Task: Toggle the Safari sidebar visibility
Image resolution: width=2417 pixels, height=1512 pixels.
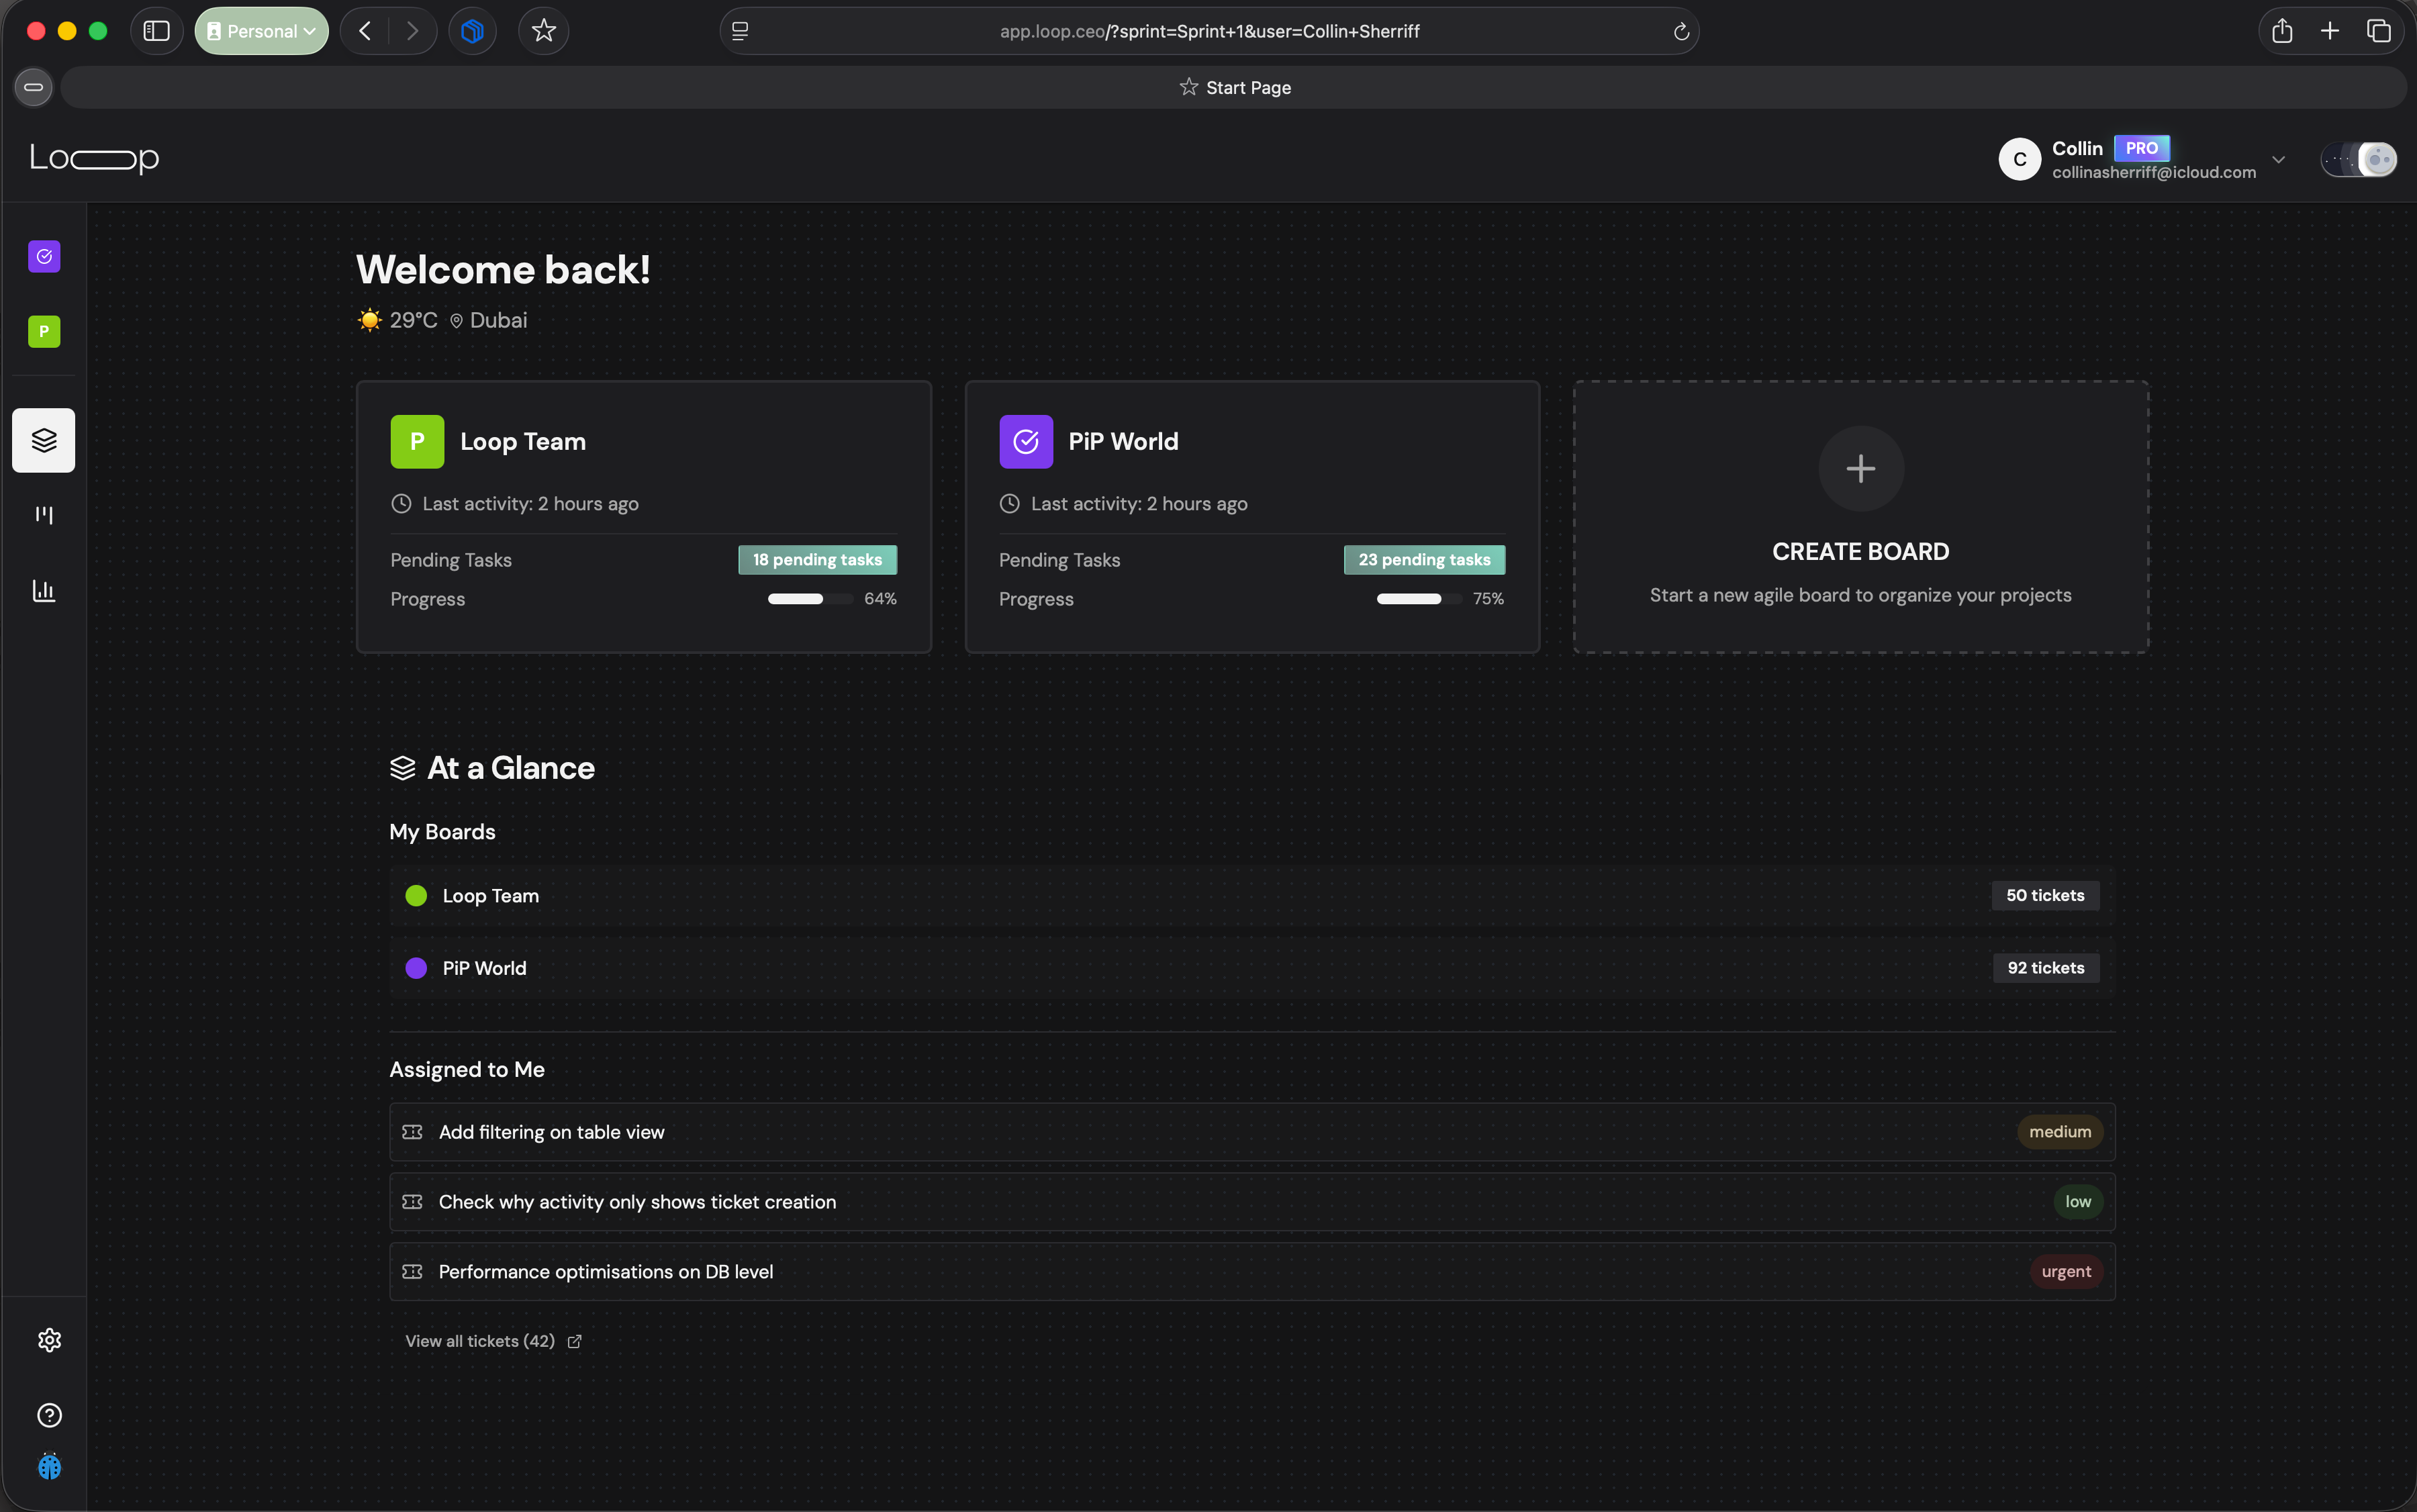Action: (156, 30)
